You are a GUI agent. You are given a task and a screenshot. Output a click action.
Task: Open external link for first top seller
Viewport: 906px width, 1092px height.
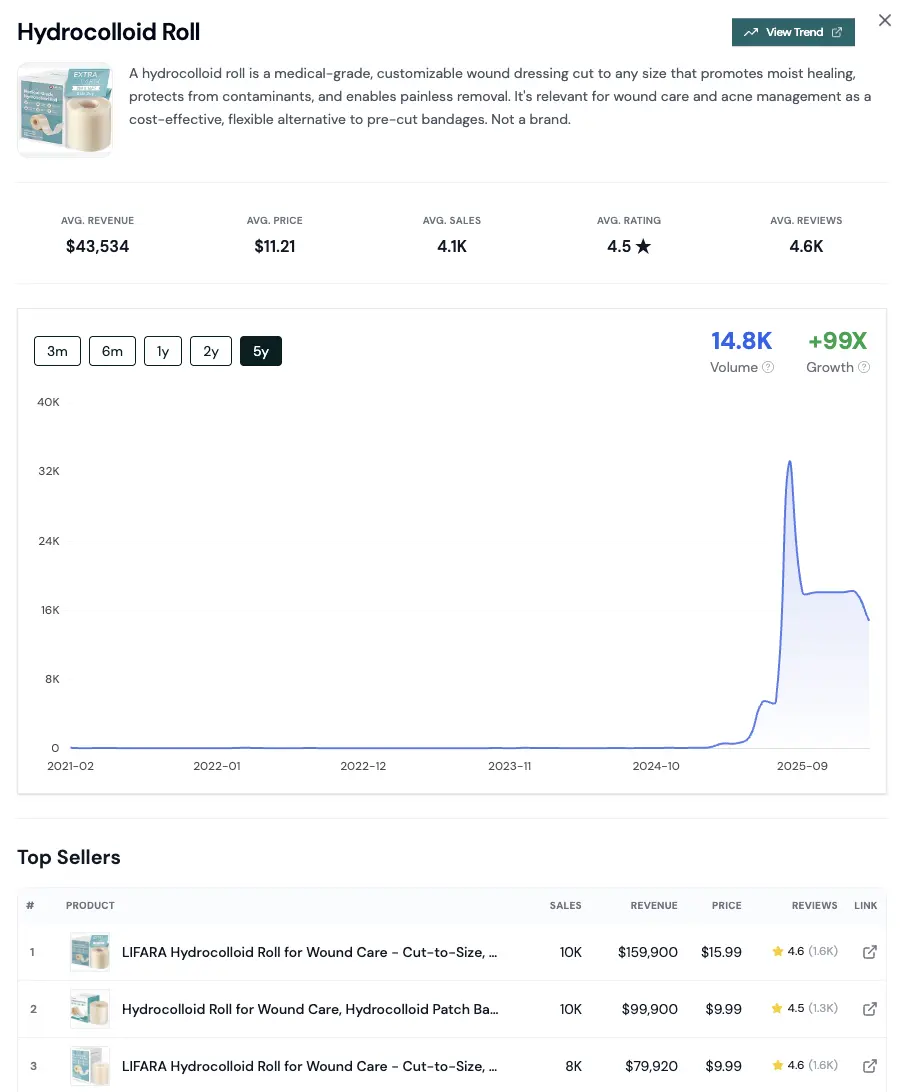[x=869, y=952]
